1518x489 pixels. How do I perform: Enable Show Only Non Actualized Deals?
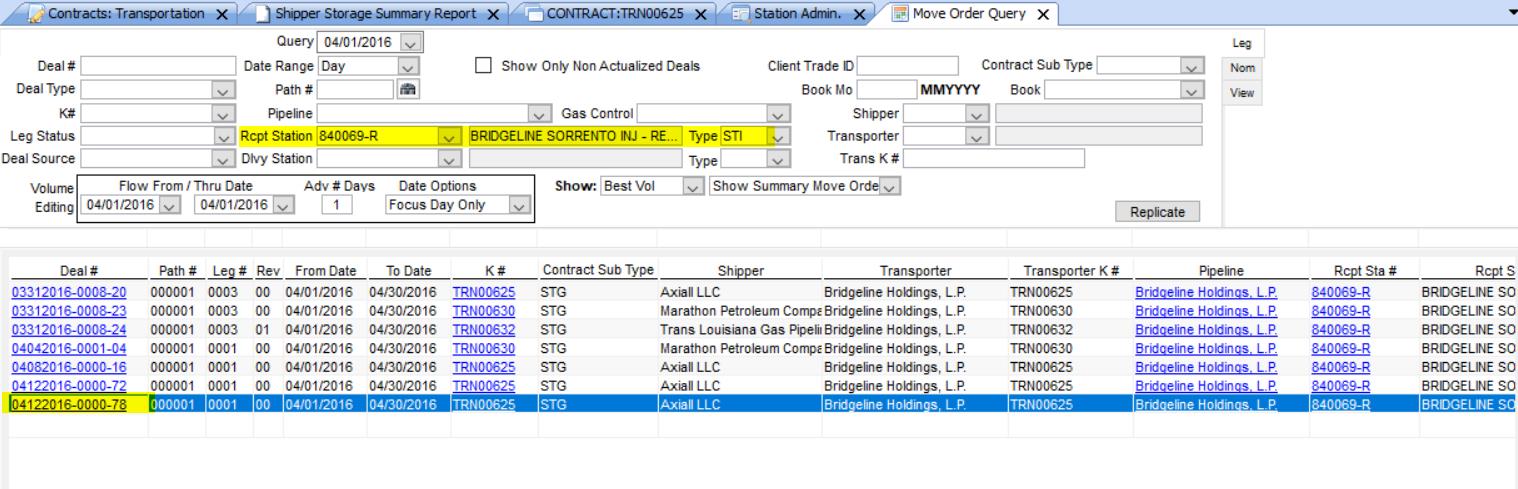tap(483, 66)
